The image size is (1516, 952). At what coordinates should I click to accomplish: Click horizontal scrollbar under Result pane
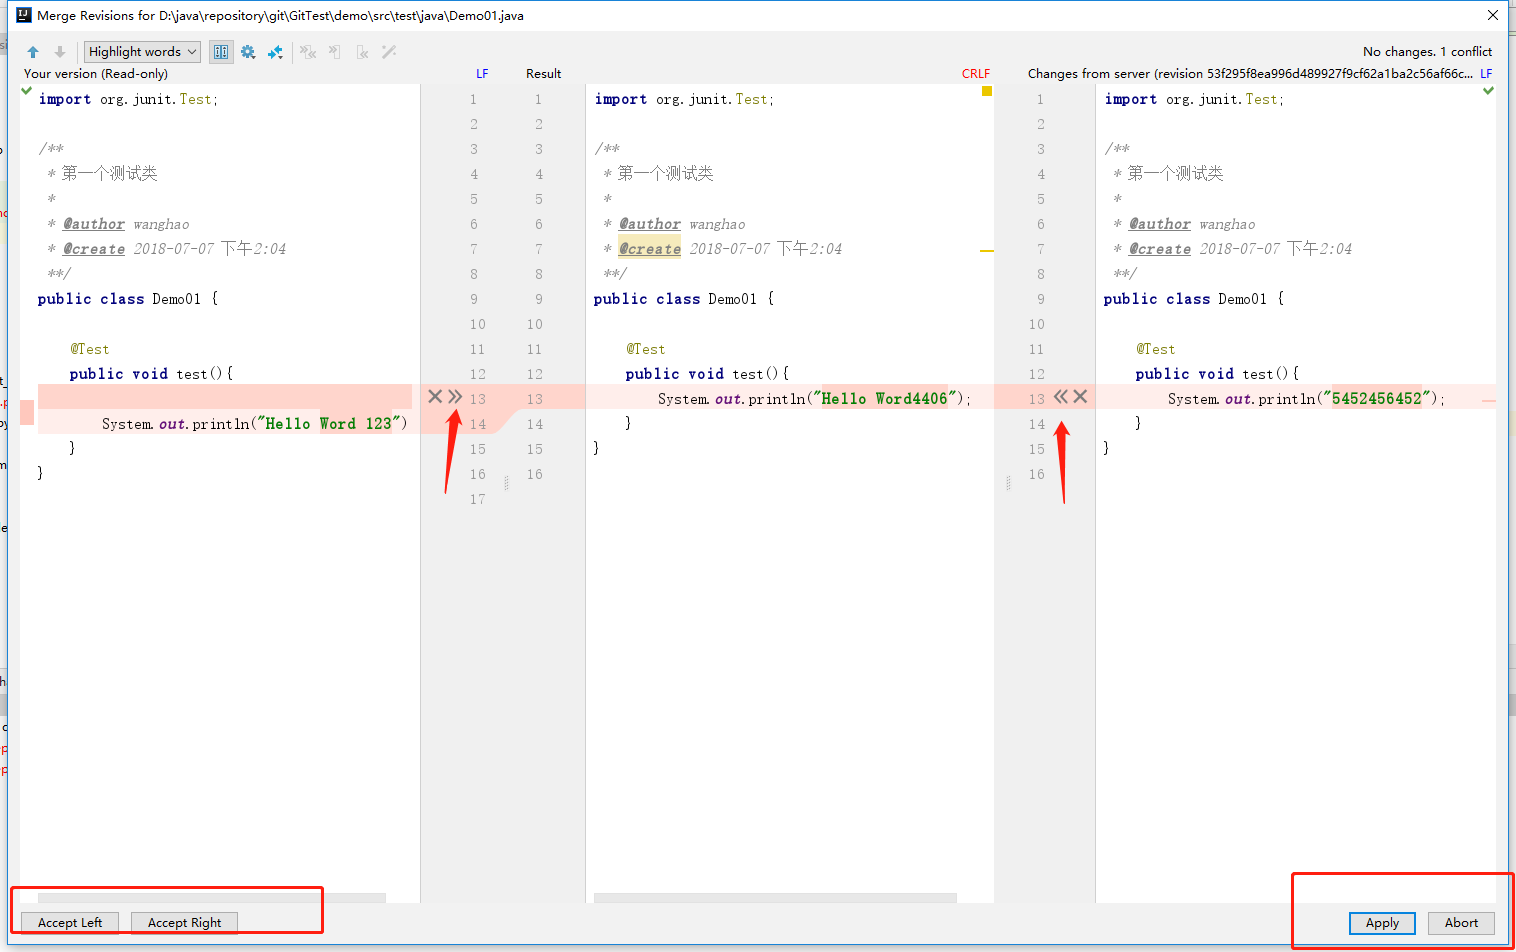[774, 897]
